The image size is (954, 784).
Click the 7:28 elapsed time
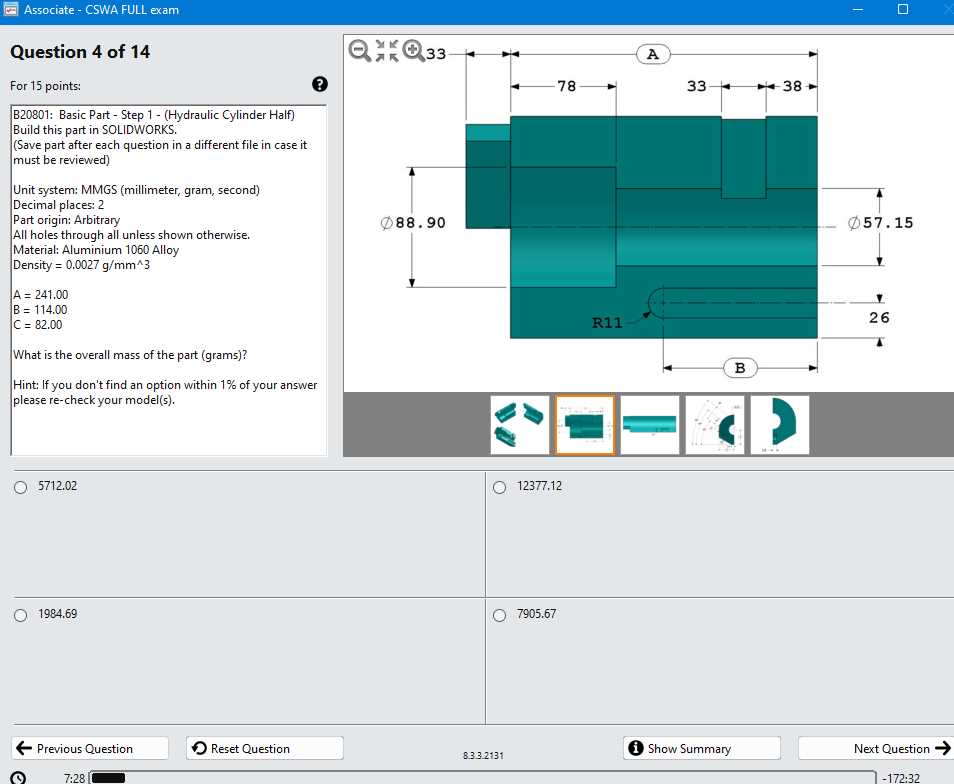74,778
